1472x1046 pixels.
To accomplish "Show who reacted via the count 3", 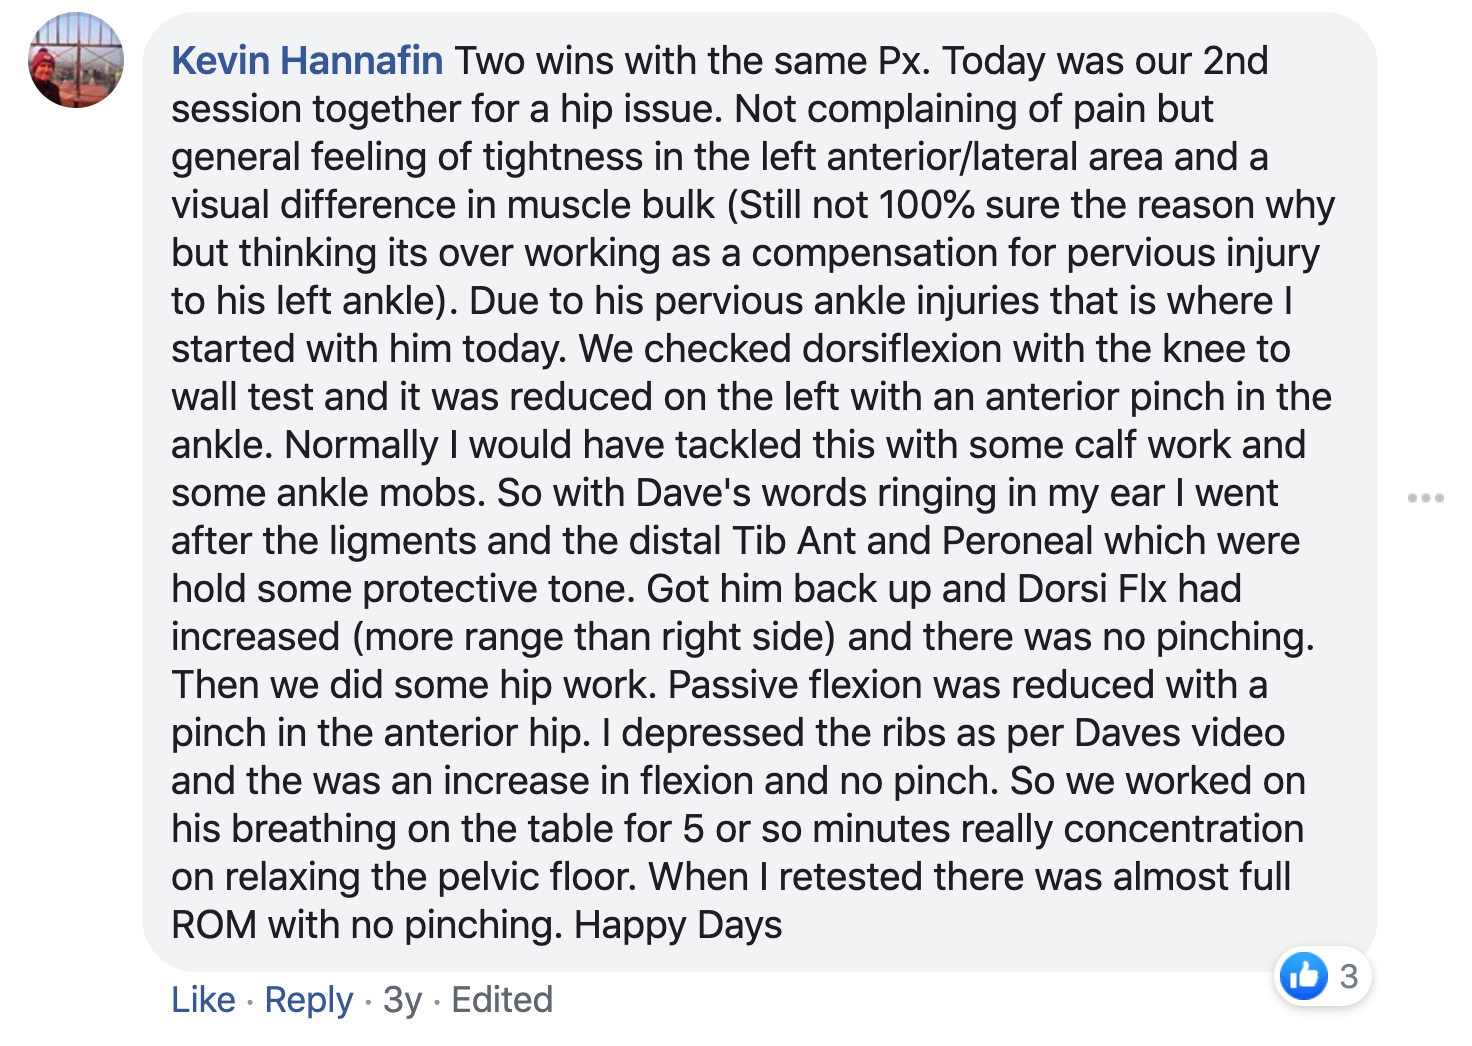I will click(1349, 976).
